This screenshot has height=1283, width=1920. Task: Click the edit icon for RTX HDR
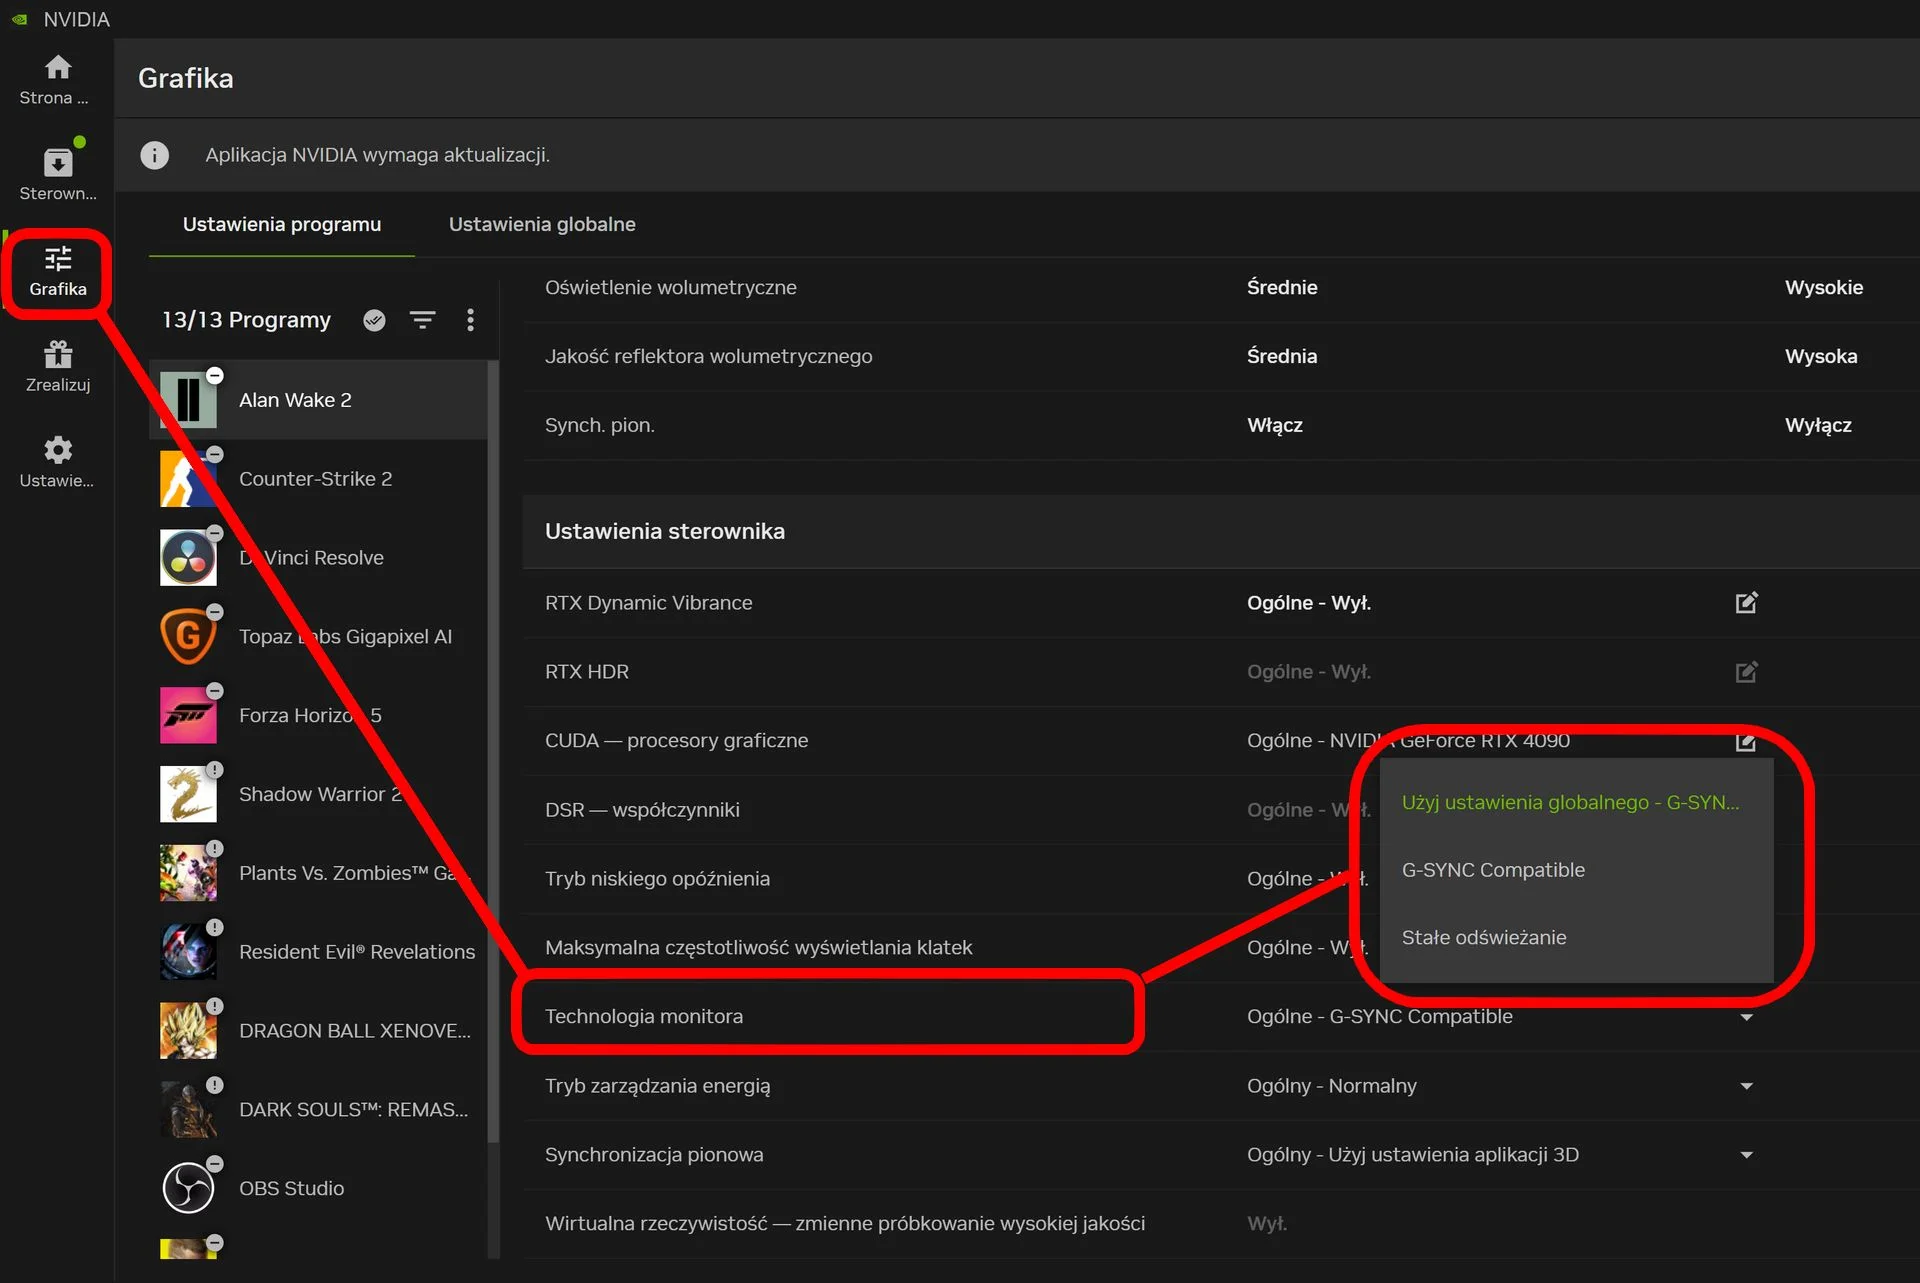(x=1746, y=672)
